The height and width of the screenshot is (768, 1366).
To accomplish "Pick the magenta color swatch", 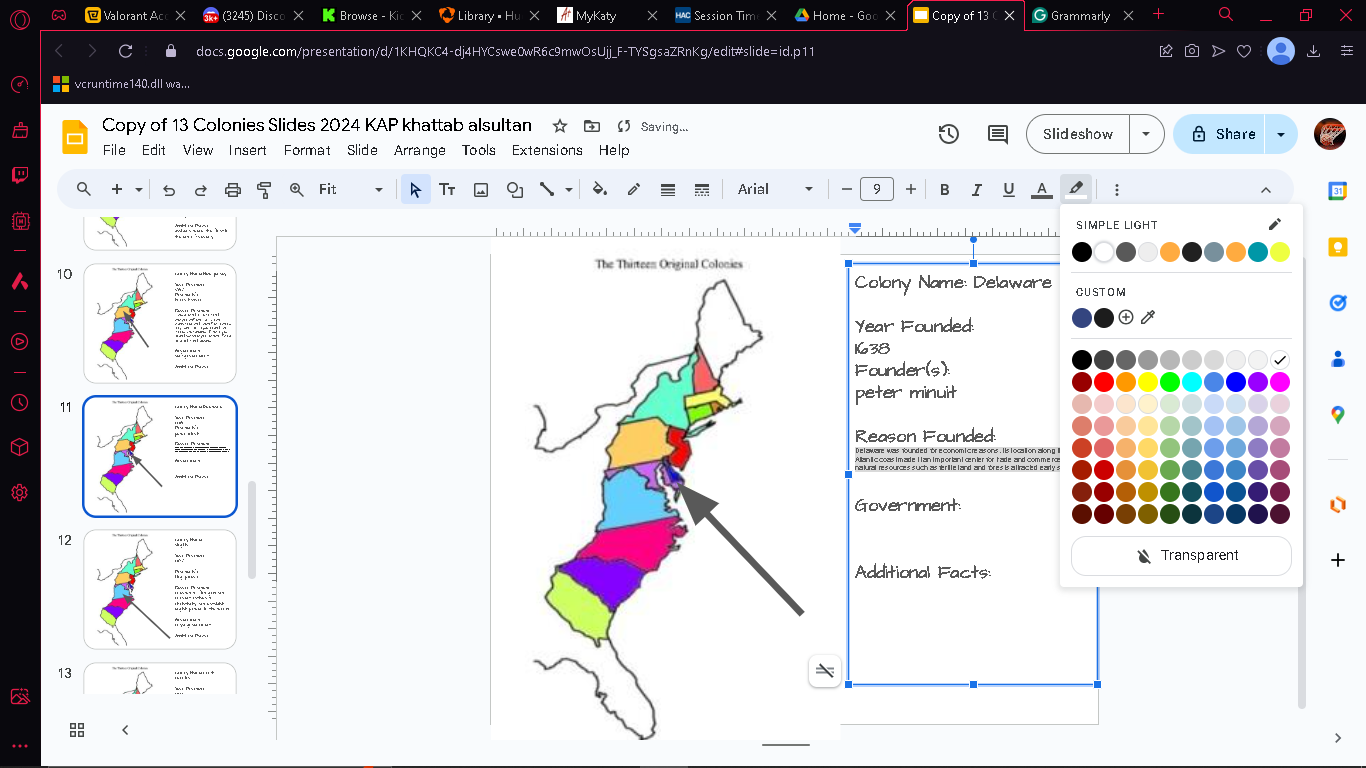I will tap(1280, 382).
